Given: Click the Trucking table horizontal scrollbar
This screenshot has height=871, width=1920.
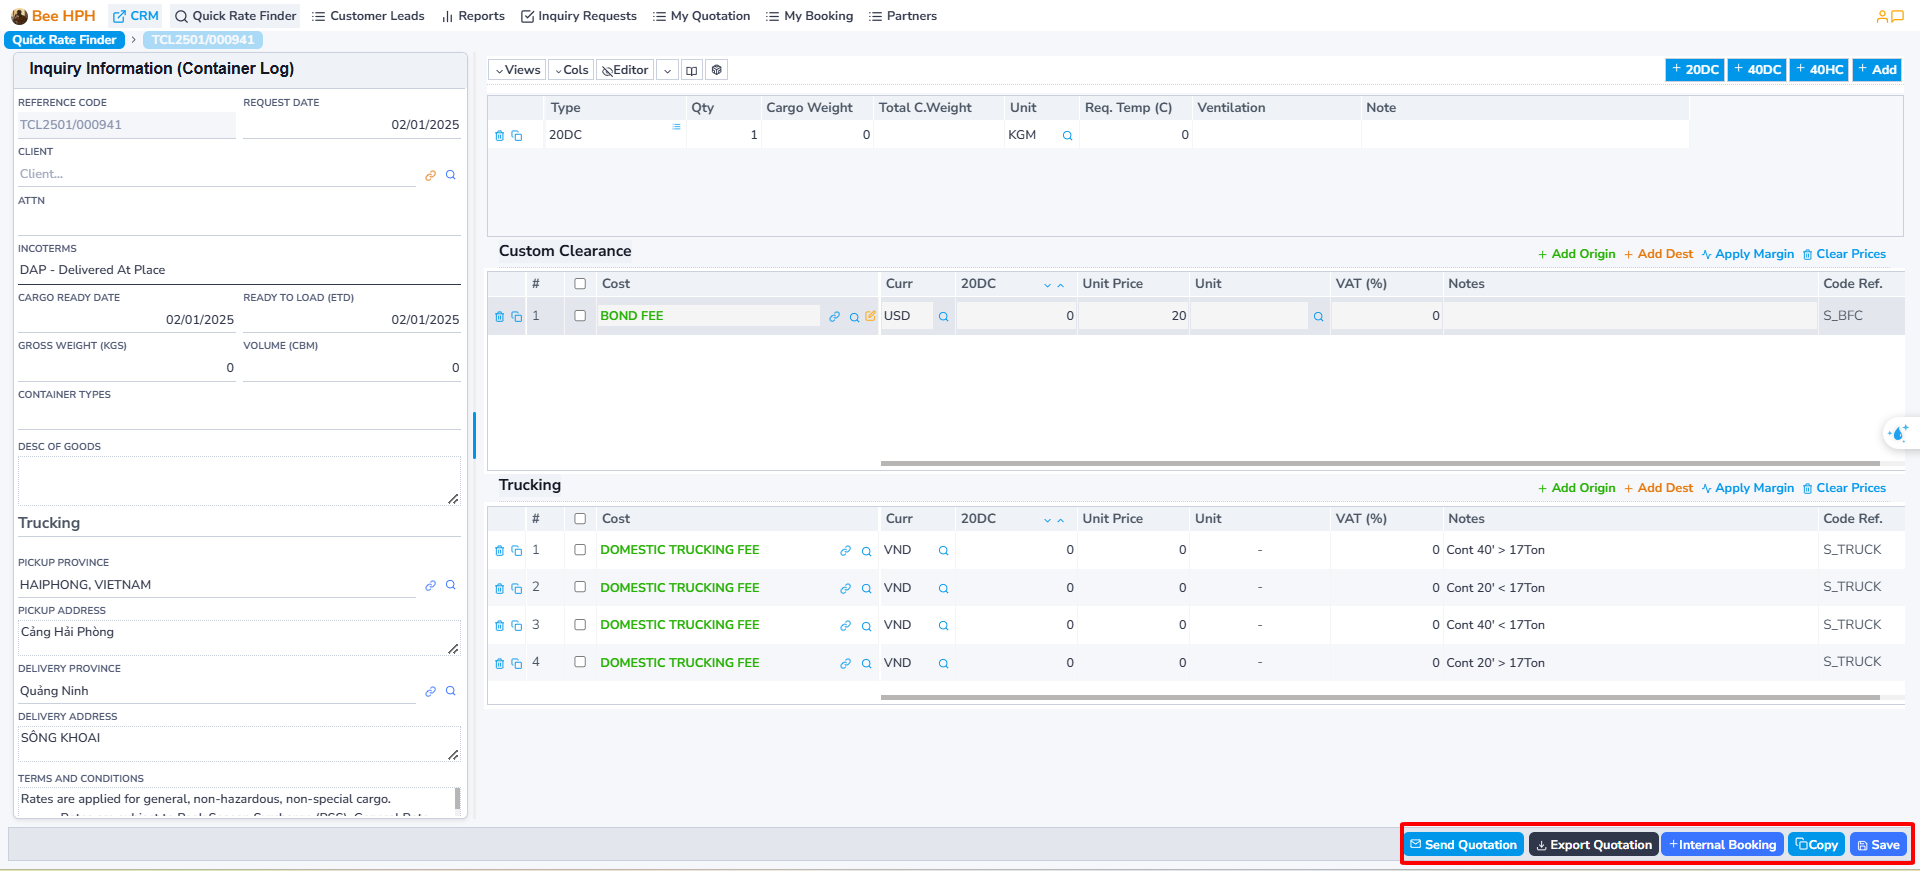Looking at the screenshot, I should [x=1380, y=697].
